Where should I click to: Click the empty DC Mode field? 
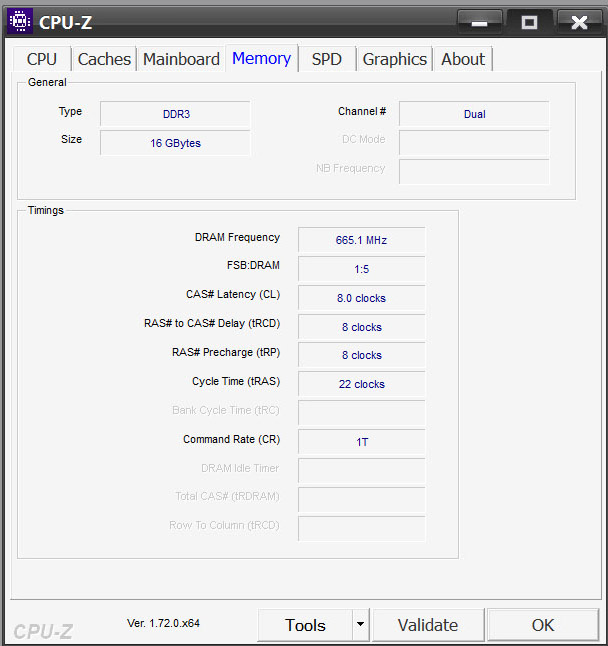(x=474, y=143)
